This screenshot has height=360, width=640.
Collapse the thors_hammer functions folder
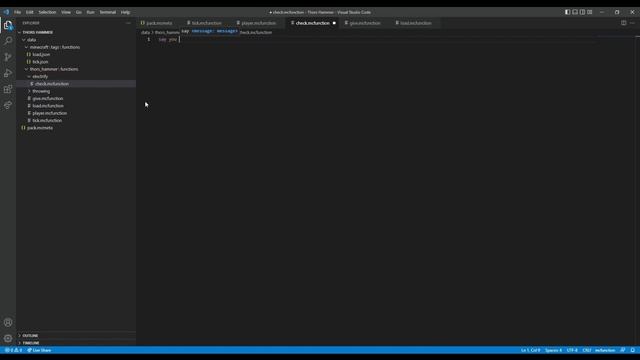(x=54, y=69)
